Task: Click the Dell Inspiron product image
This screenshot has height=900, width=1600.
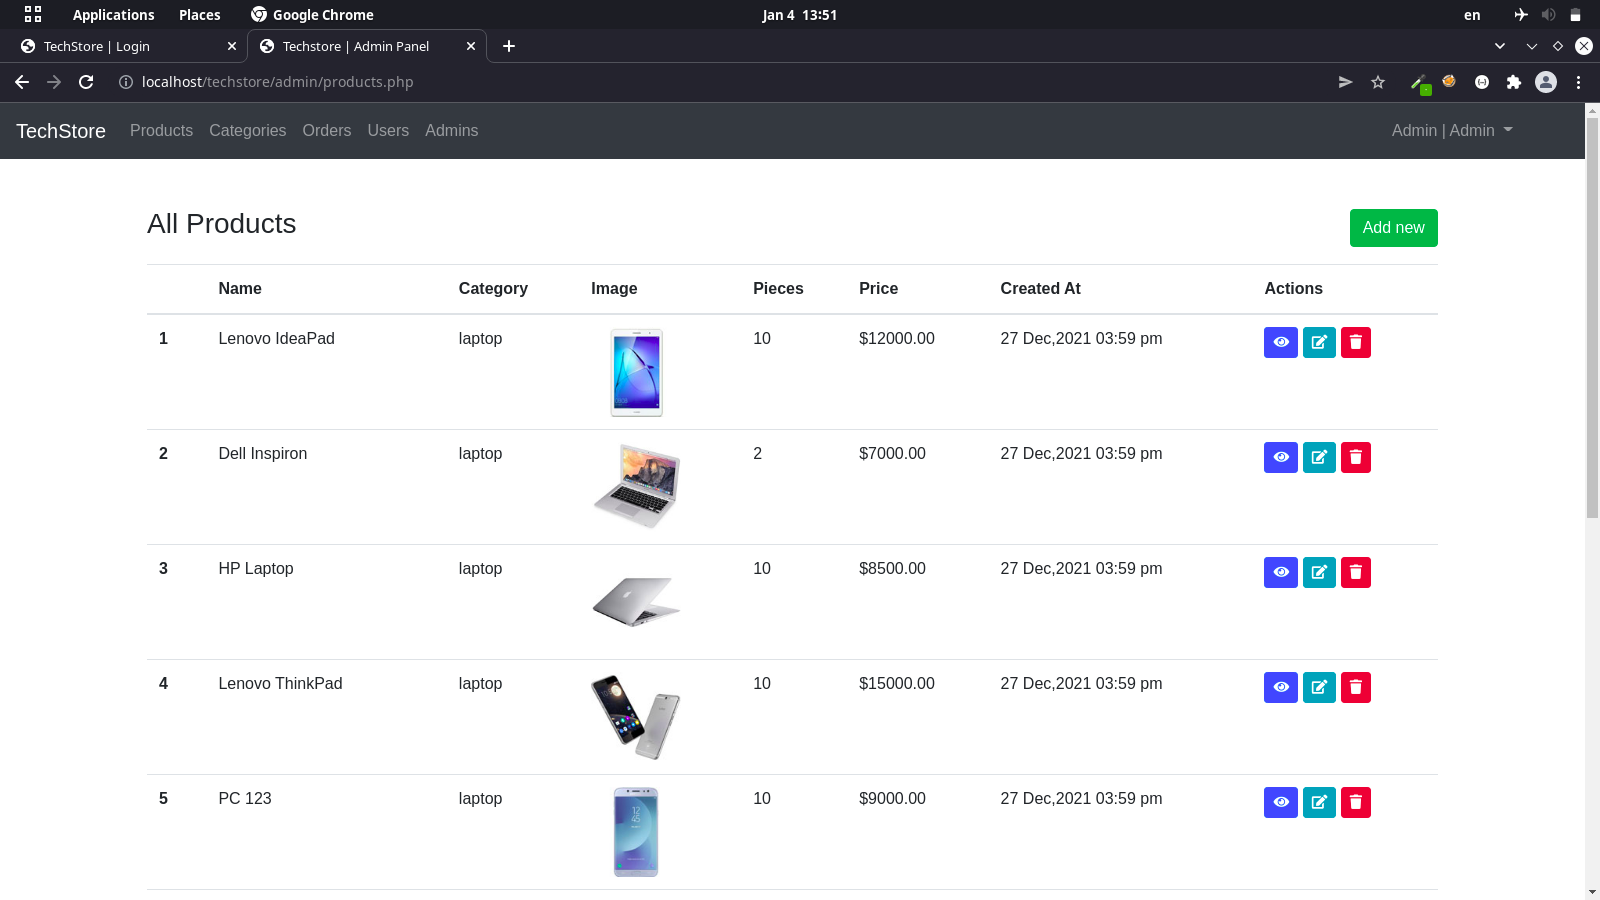Action: pyautogui.click(x=636, y=486)
